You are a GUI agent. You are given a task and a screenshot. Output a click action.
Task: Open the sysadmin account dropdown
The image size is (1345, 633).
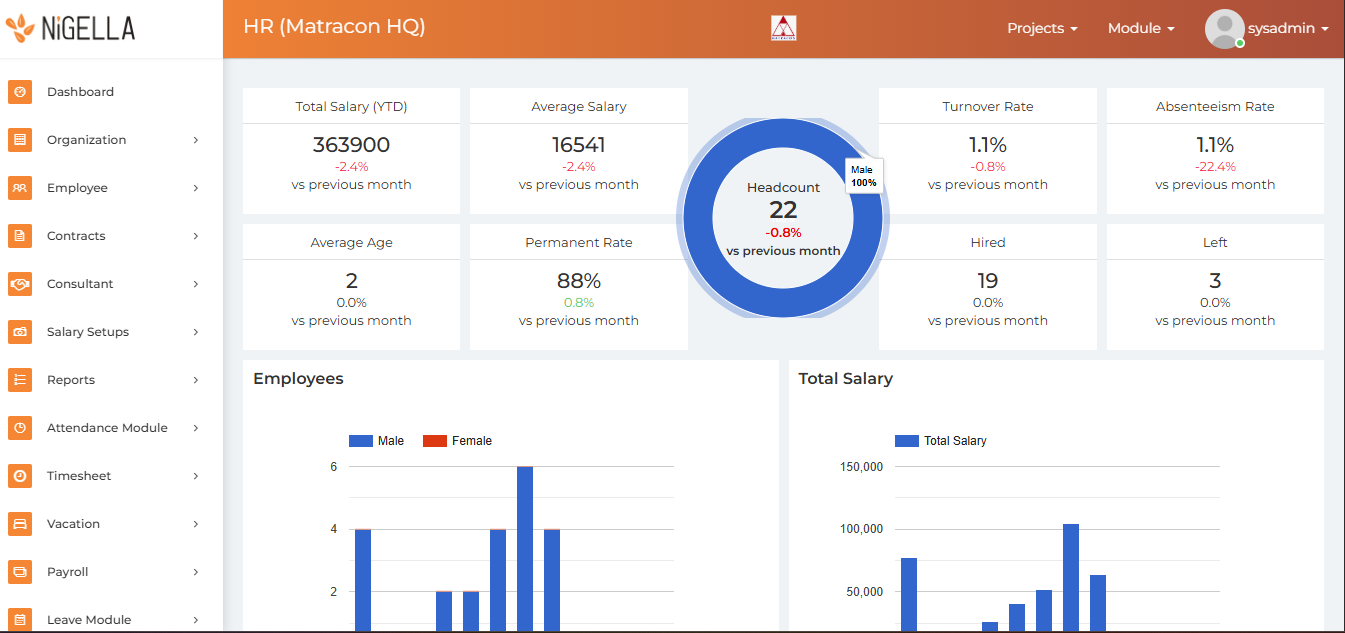point(1283,28)
